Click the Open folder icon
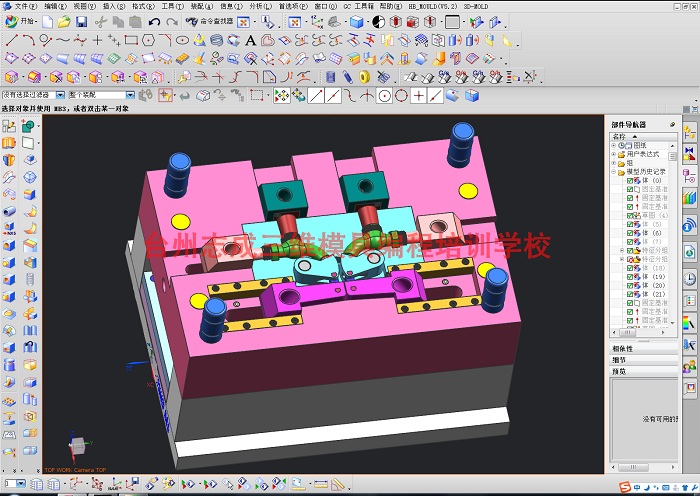 (x=64, y=22)
